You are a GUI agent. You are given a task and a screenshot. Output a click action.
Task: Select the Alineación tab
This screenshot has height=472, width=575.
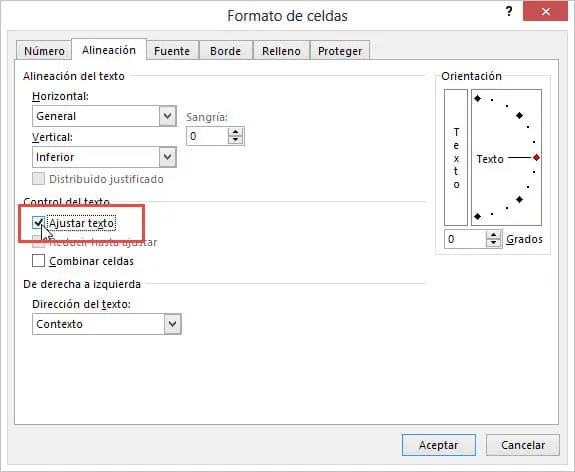pyautogui.click(x=109, y=50)
